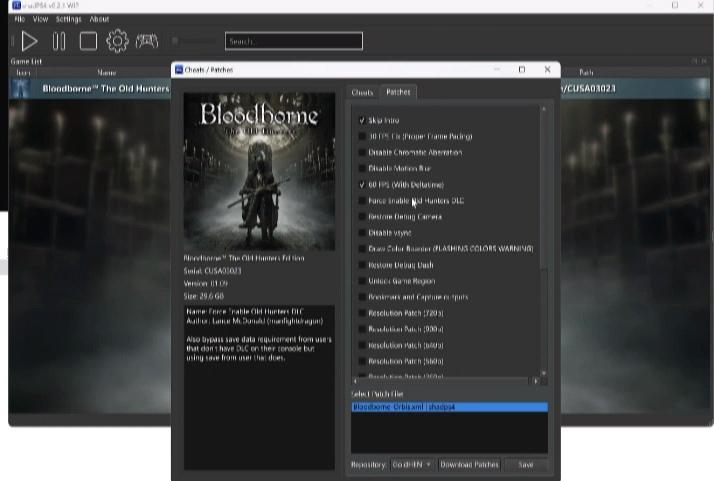Screen dimensions: 714x481
Task: Enable Disable Motion Blur patch
Action: [x=362, y=168]
